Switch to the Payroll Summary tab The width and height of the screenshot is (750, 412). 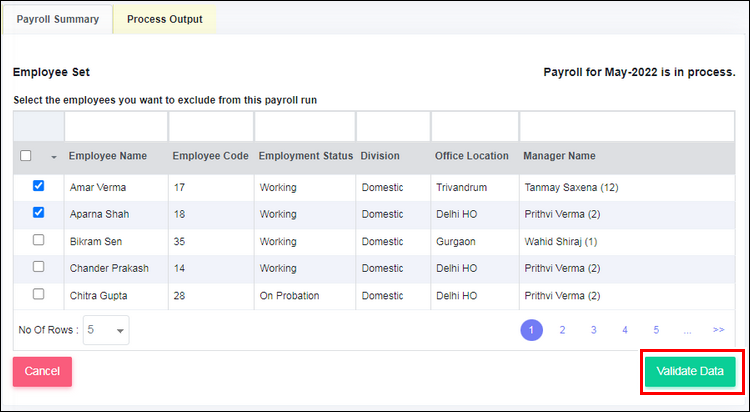[x=57, y=20]
